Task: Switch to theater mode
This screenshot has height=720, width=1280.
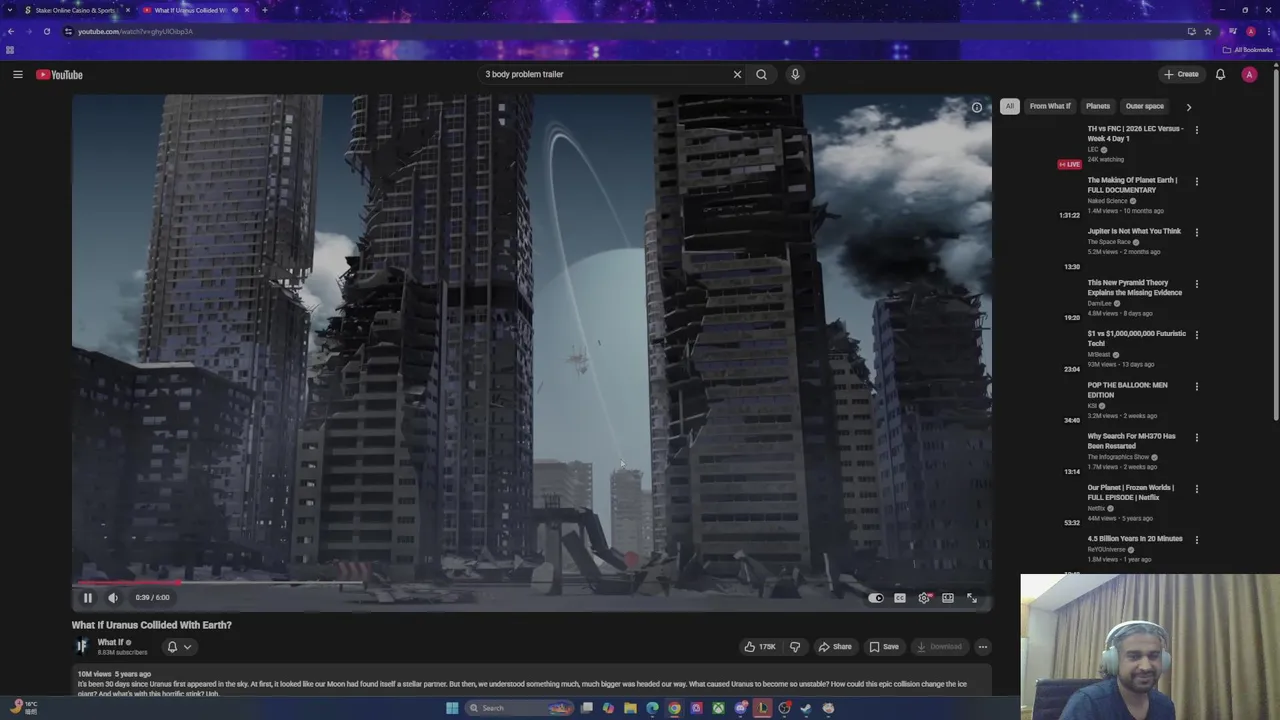Action: point(948,598)
